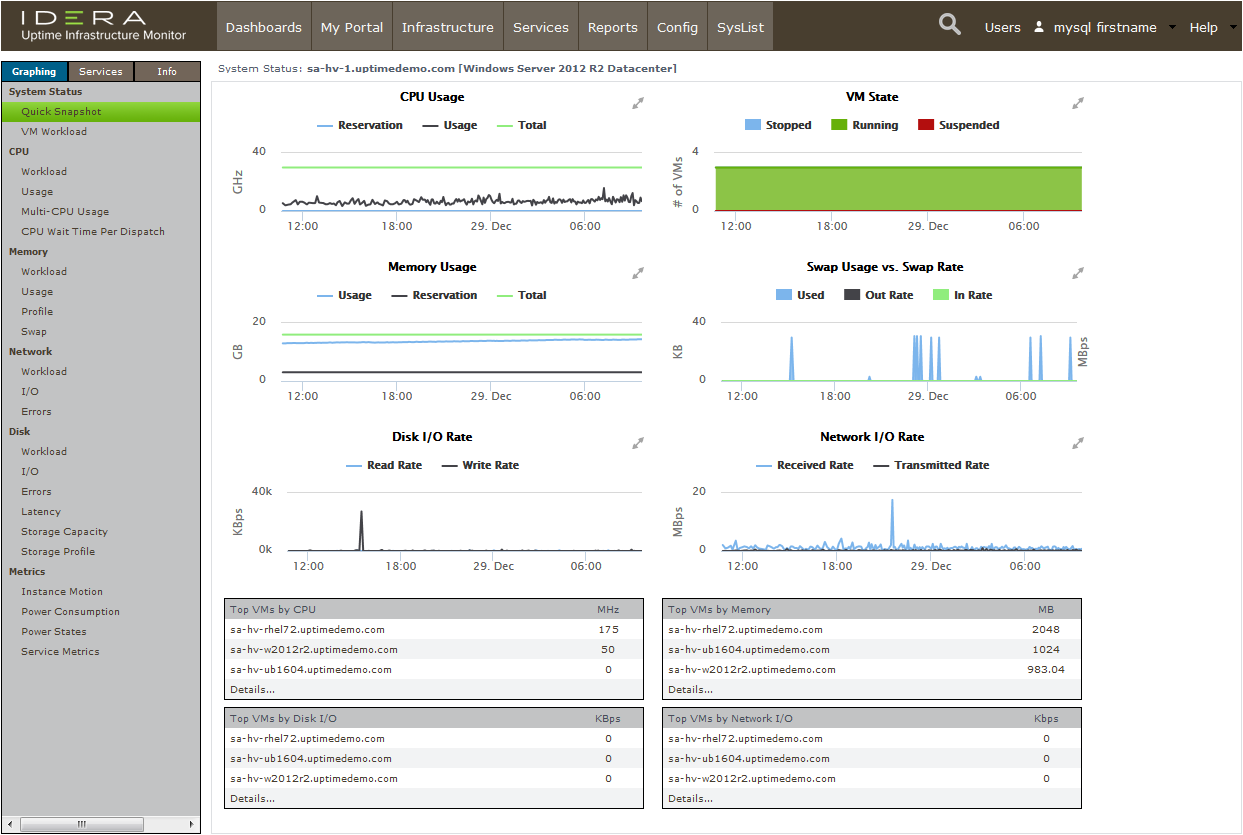The image size is (1243, 835).
Task: Click the search magnifier icon
Action: pyautogui.click(x=949, y=25)
